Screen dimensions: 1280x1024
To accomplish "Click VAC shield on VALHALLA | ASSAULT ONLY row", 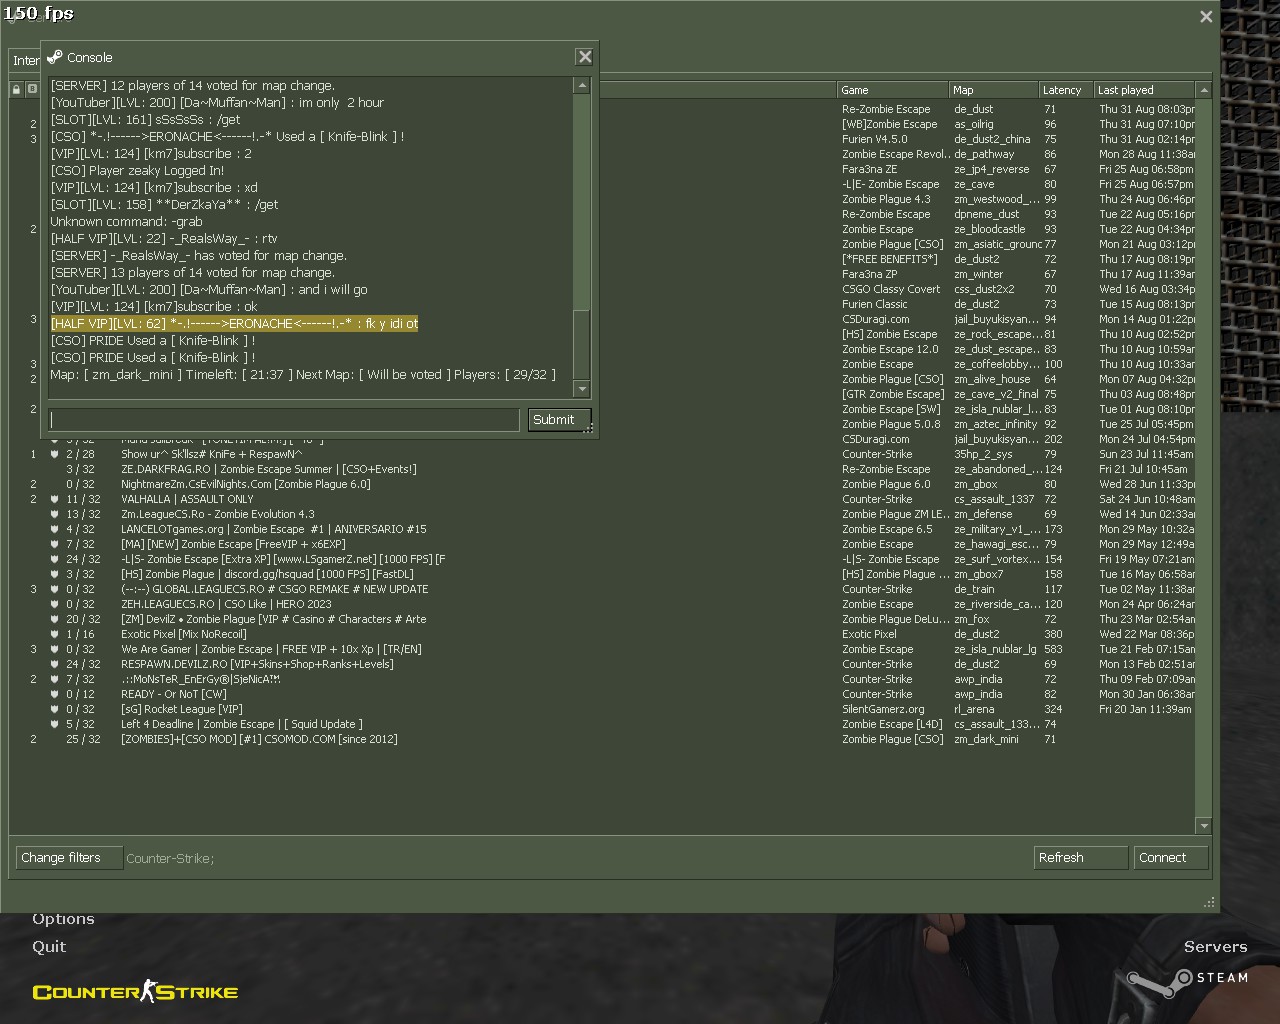I will pos(54,499).
